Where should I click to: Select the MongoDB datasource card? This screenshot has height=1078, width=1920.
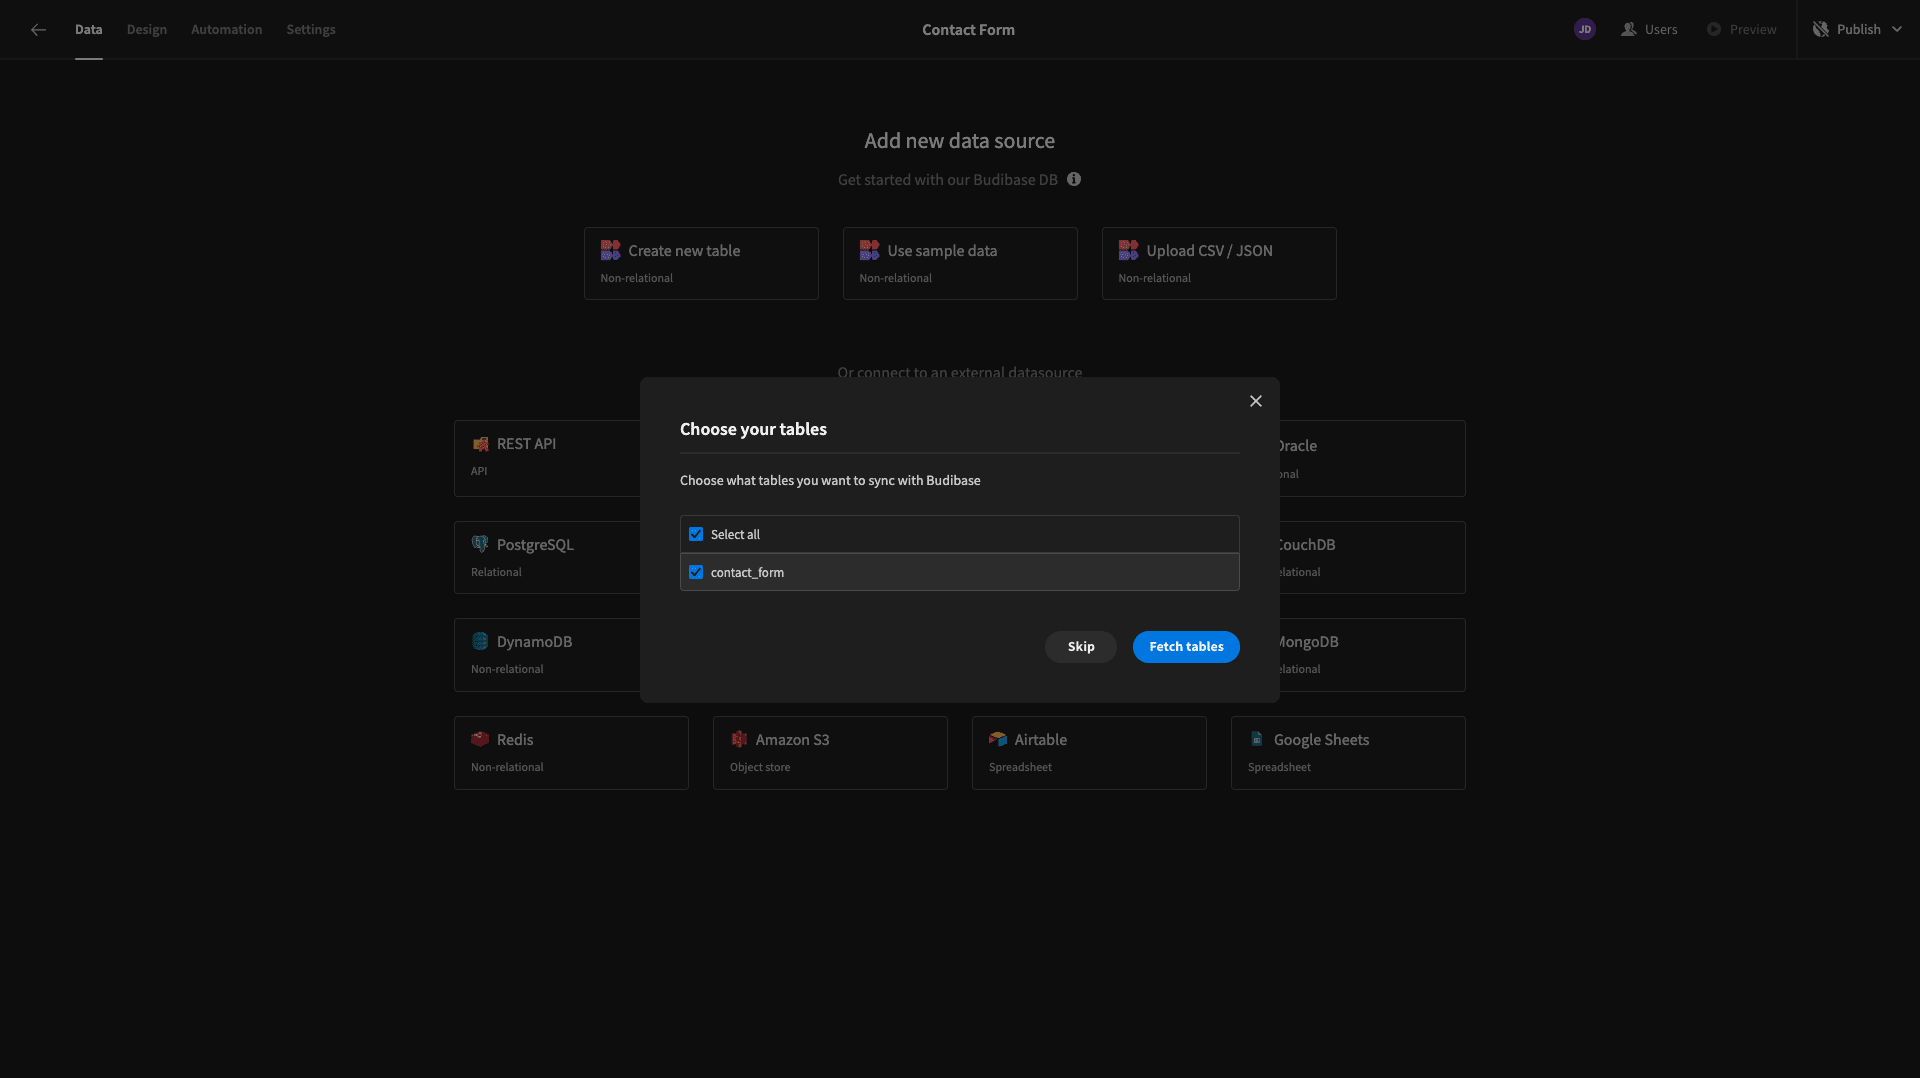click(1372, 655)
